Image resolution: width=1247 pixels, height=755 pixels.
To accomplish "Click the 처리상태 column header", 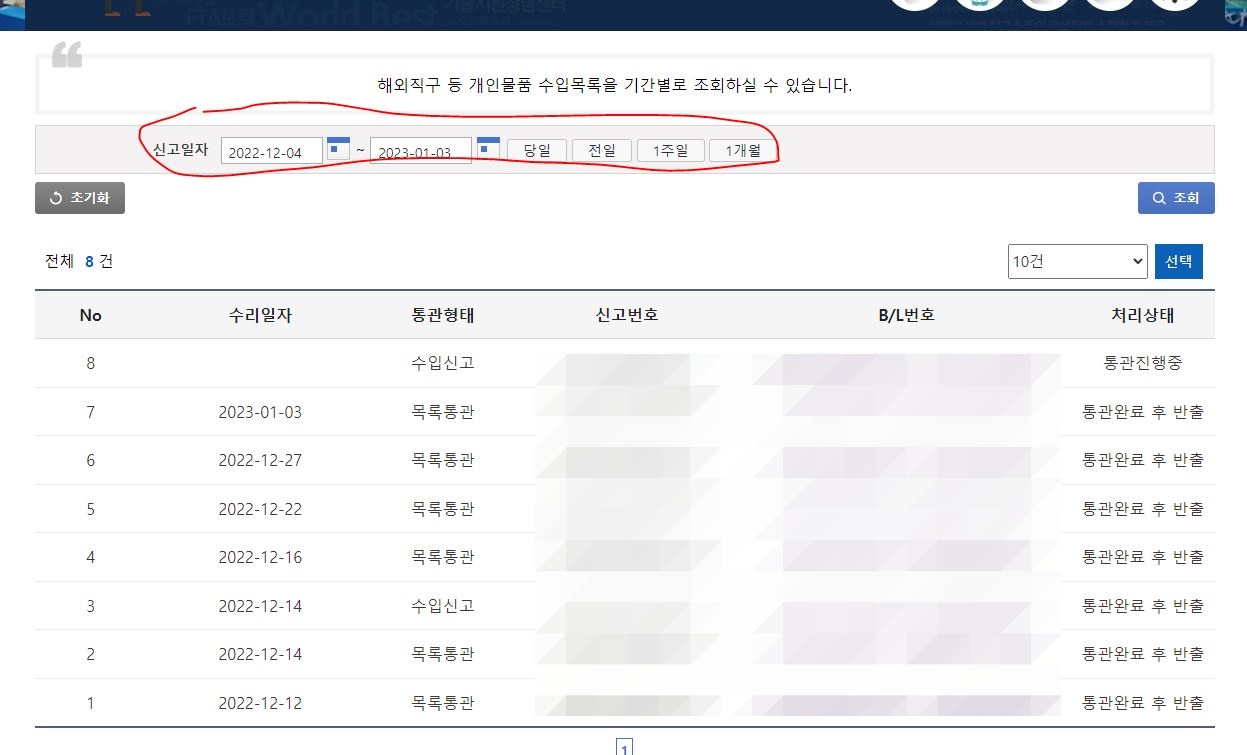I will [1142, 315].
